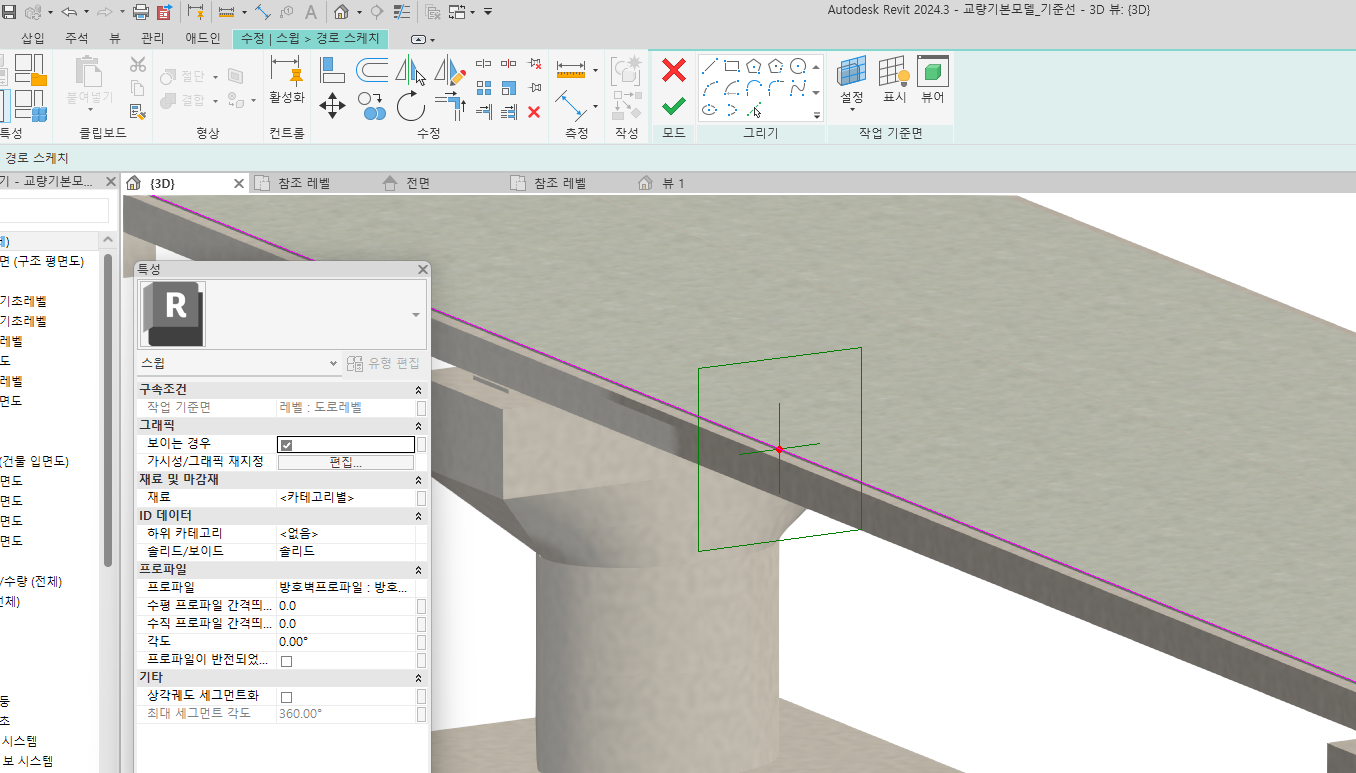Cancel edit mode with the red X

click(x=674, y=70)
